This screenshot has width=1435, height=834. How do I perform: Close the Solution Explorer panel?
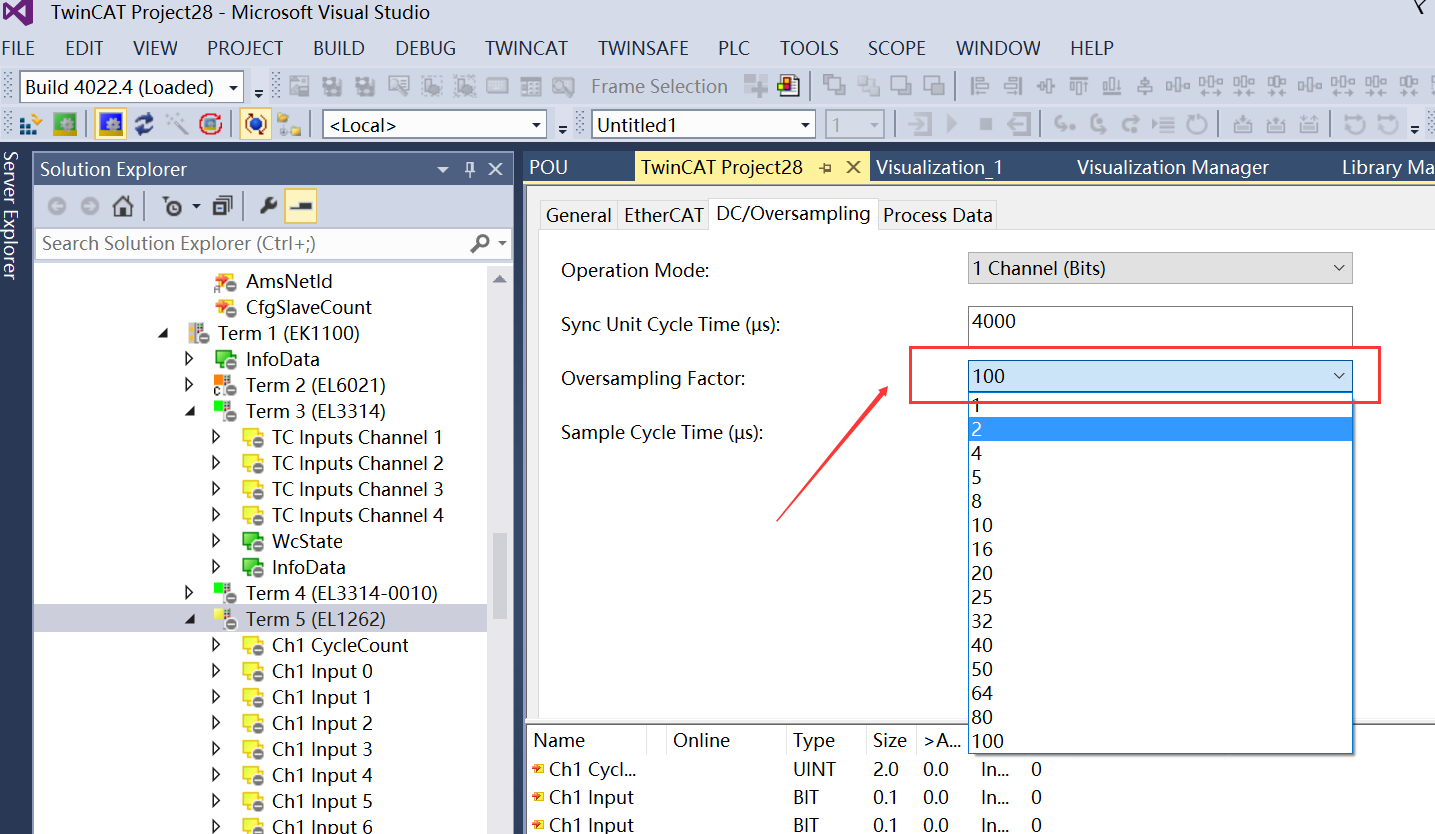[x=495, y=170]
